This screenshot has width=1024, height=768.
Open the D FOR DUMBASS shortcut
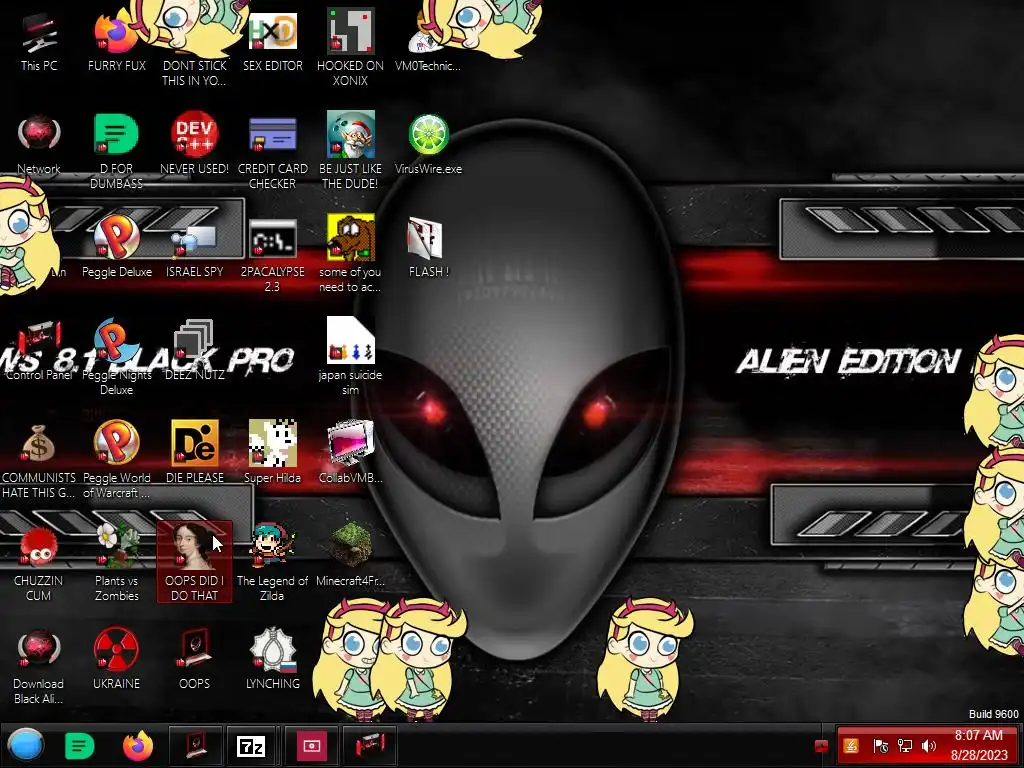(116, 152)
